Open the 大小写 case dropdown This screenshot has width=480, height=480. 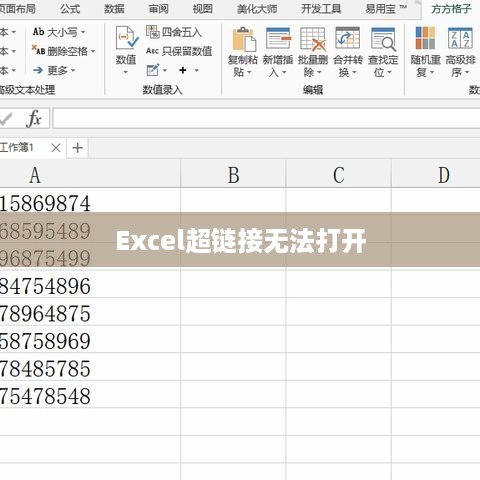click(x=59, y=32)
